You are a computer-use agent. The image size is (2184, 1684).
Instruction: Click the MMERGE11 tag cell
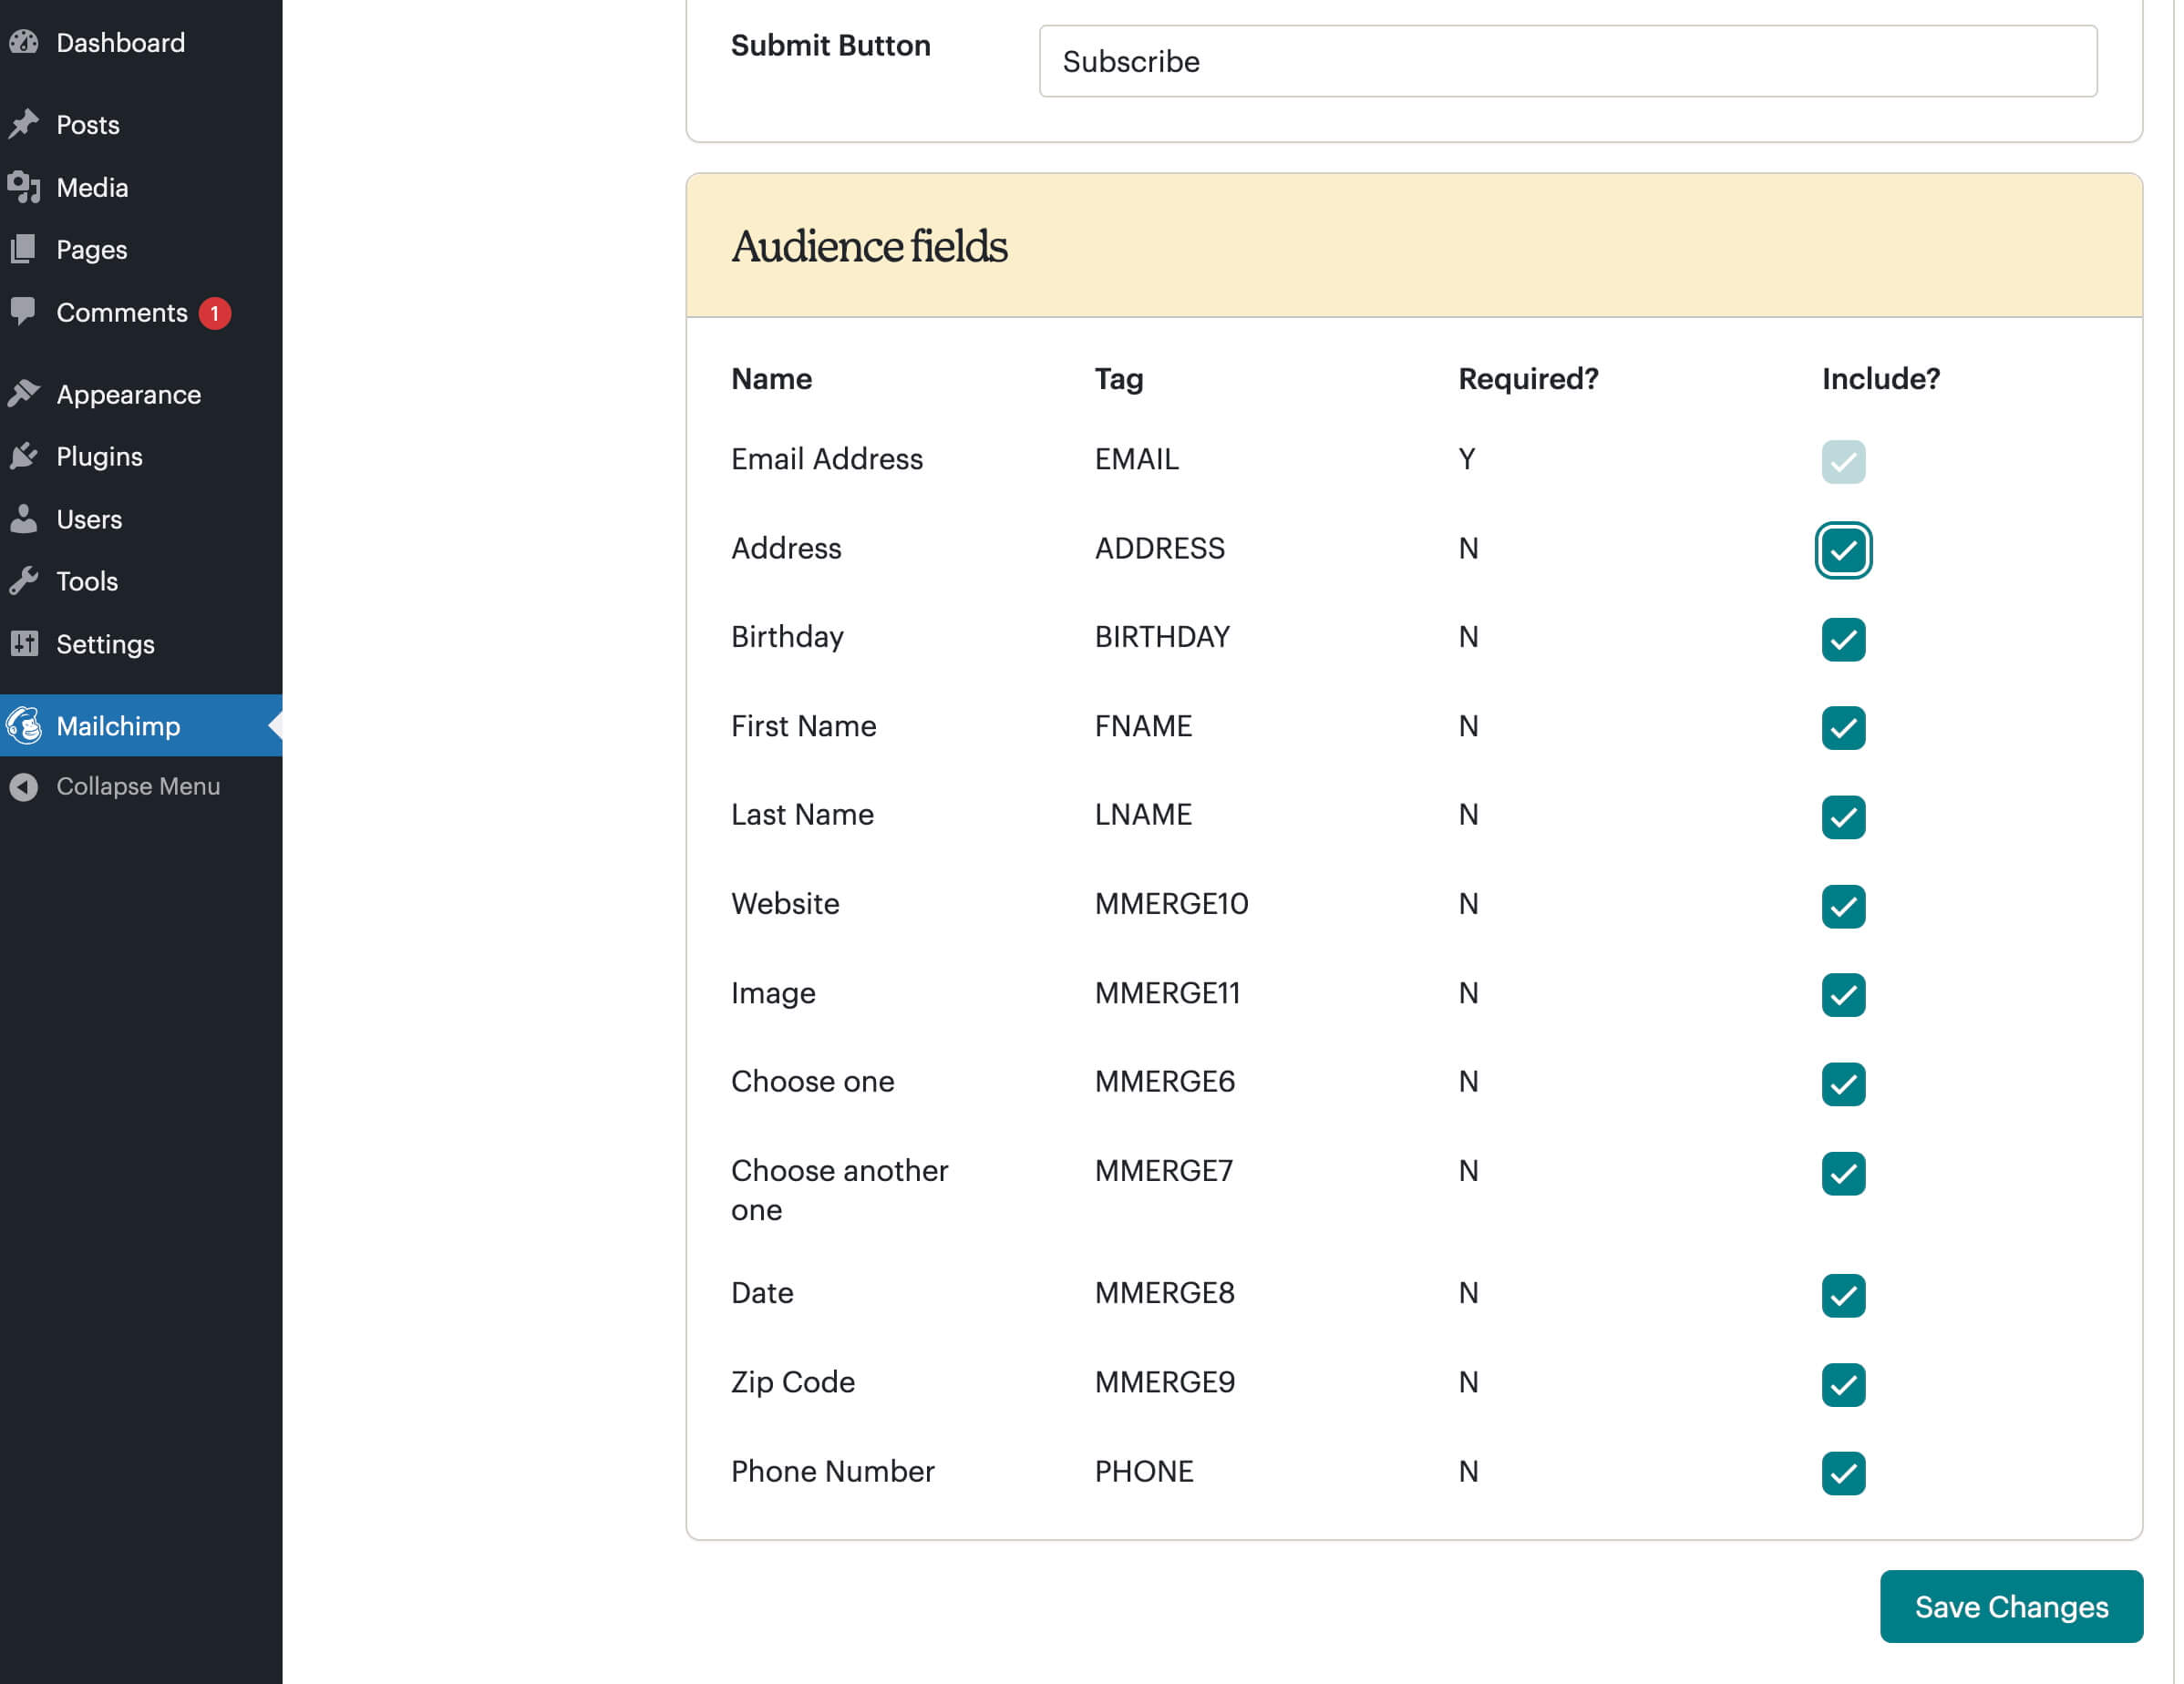tap(1167, 992)
